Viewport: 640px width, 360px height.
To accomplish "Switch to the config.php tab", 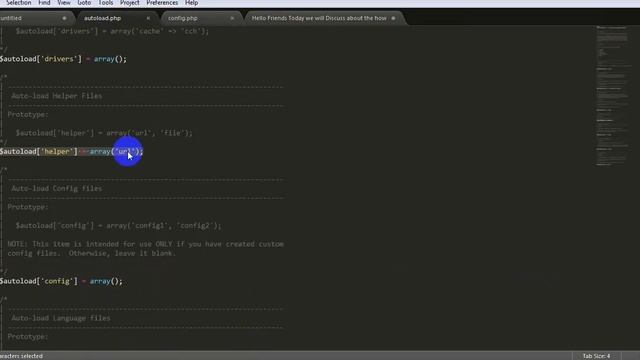I will 201,18.
